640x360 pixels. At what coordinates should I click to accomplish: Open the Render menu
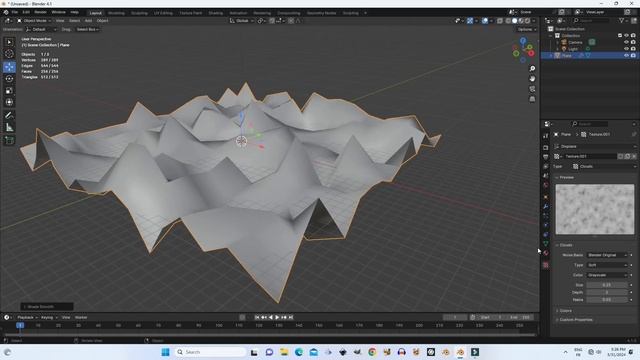40,12
